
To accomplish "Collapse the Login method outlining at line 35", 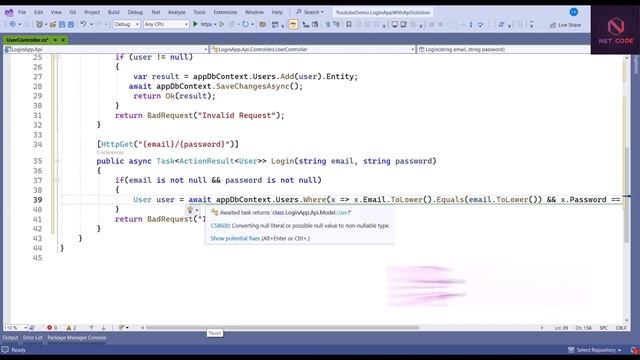I will point(57,161).
